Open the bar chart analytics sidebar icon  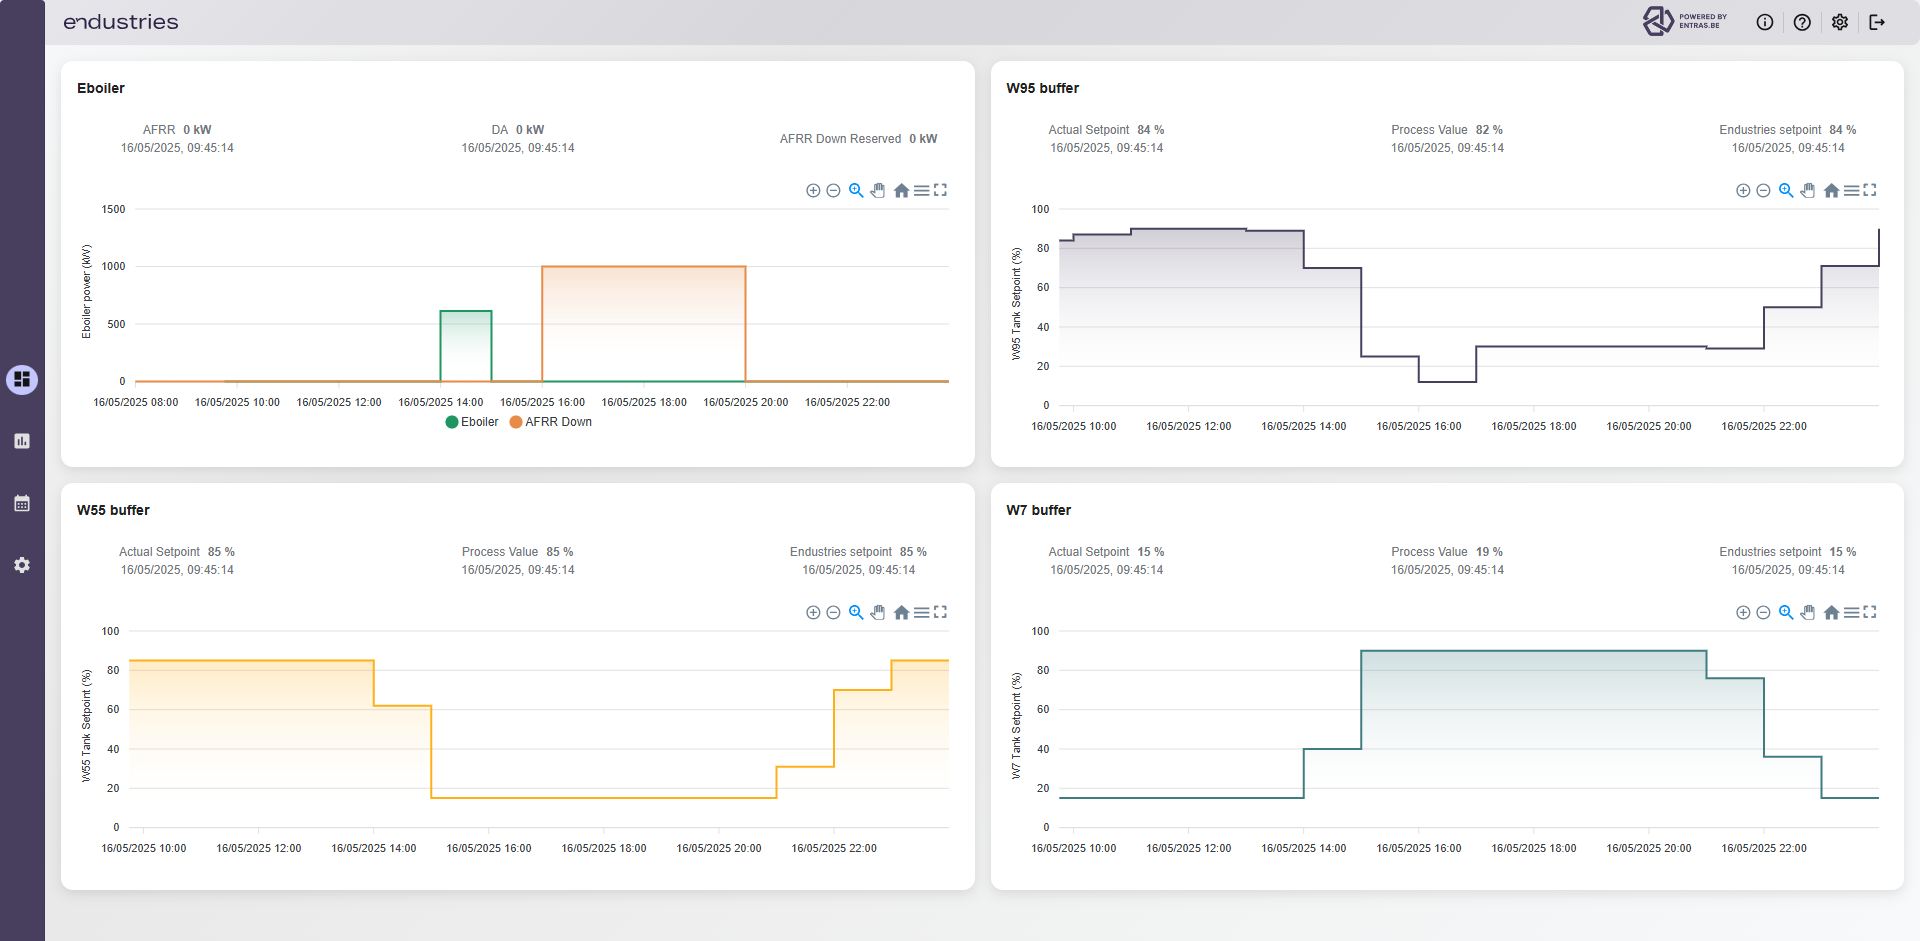pos(22,441)
